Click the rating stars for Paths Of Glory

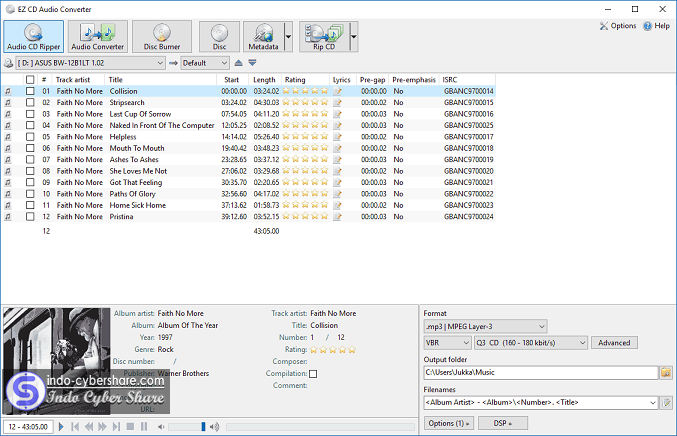click(305, 193)
